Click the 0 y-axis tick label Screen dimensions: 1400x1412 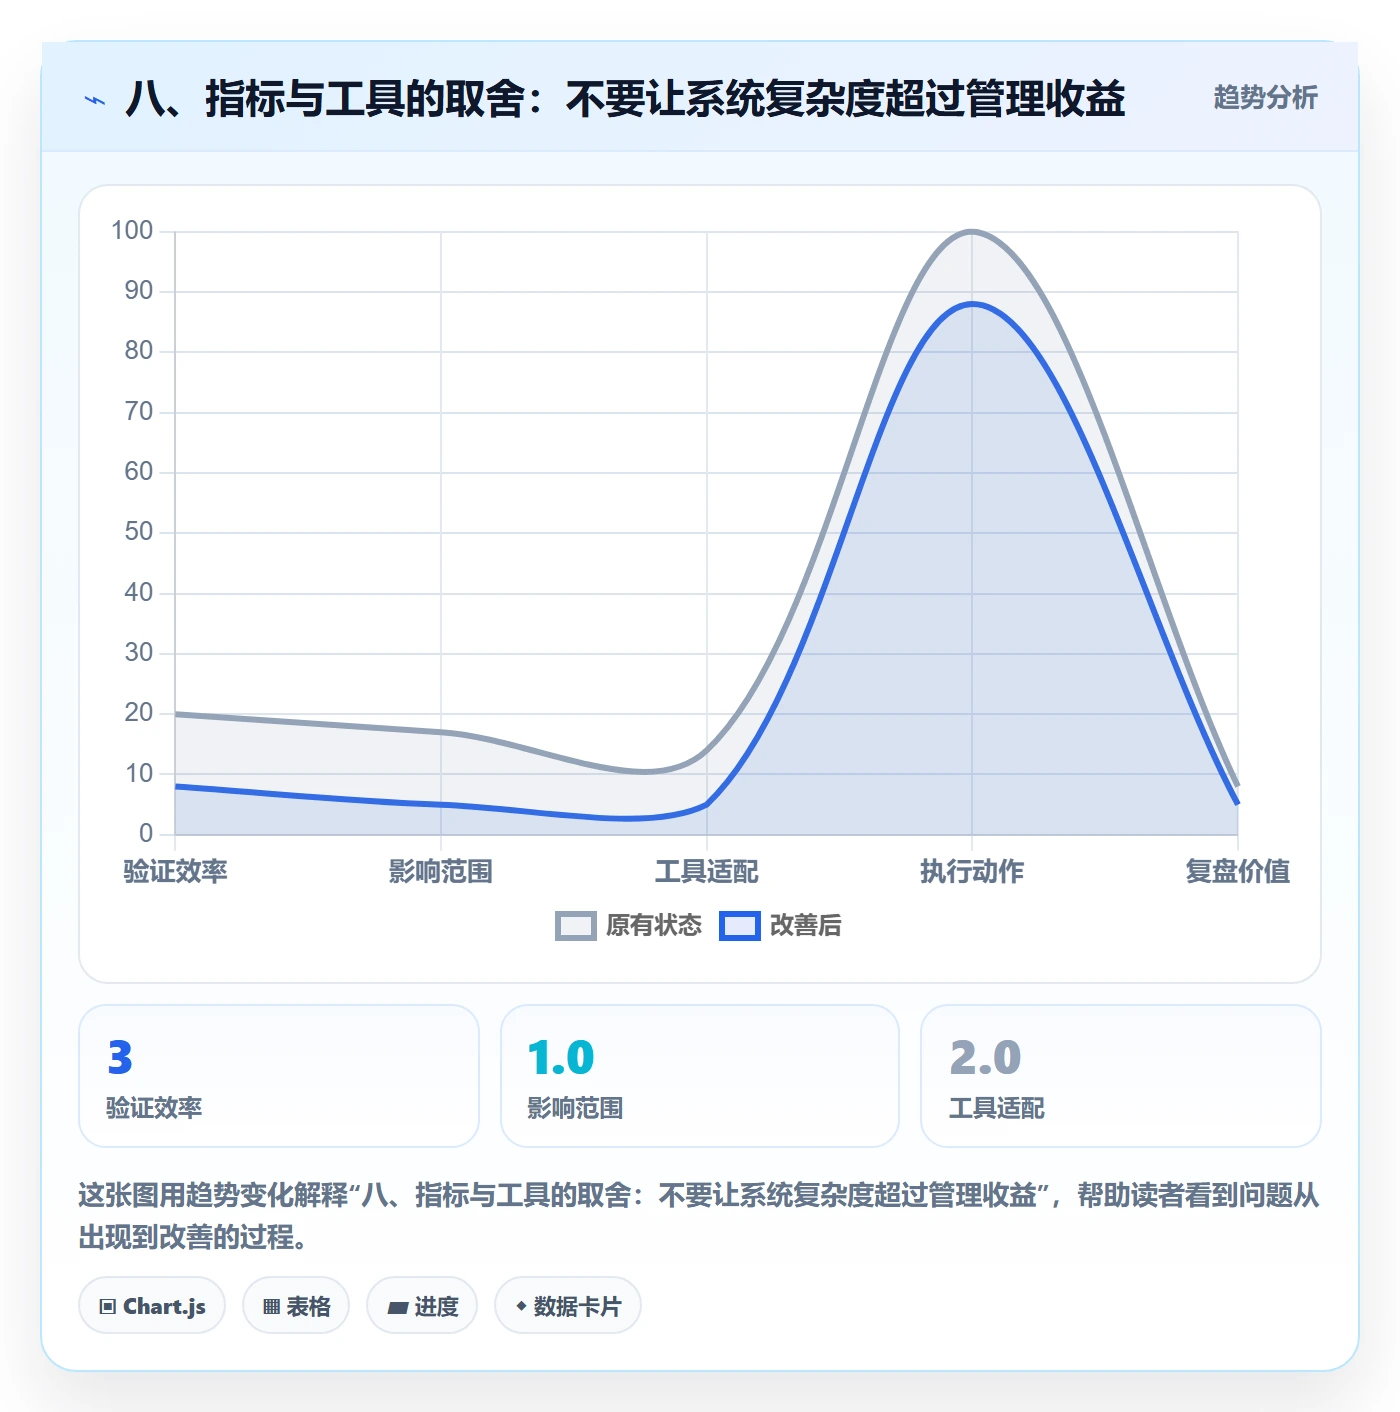coord(146,833)
